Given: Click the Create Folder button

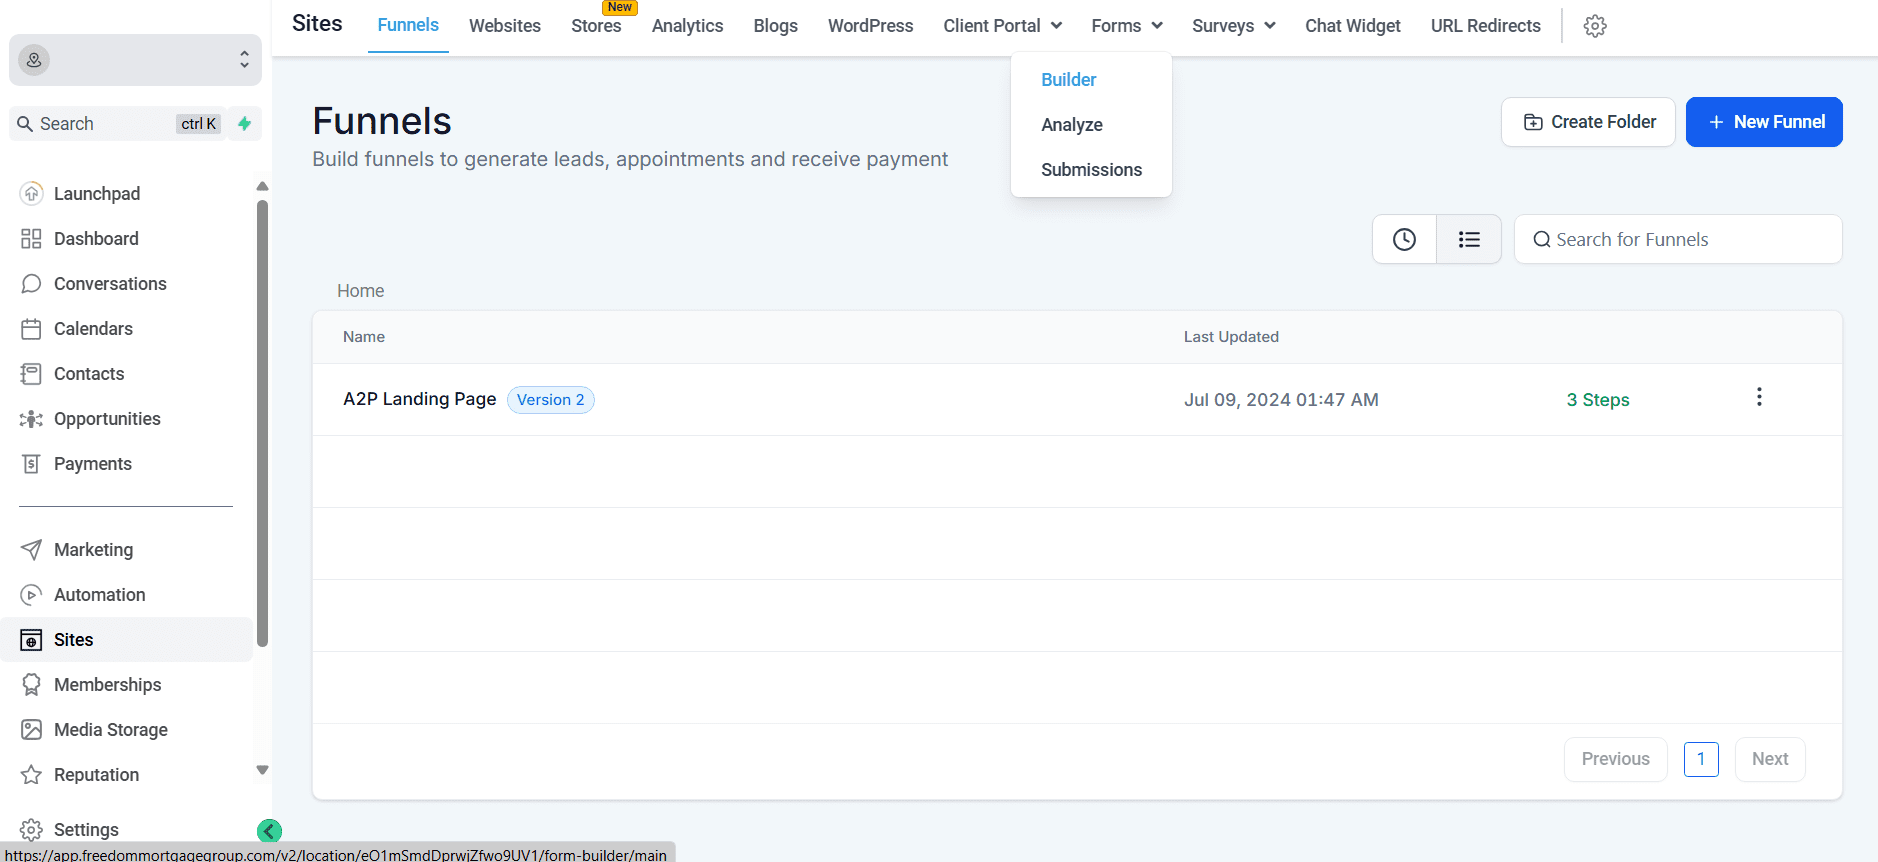Looking at the screenshot, I should coord(1588,122).
